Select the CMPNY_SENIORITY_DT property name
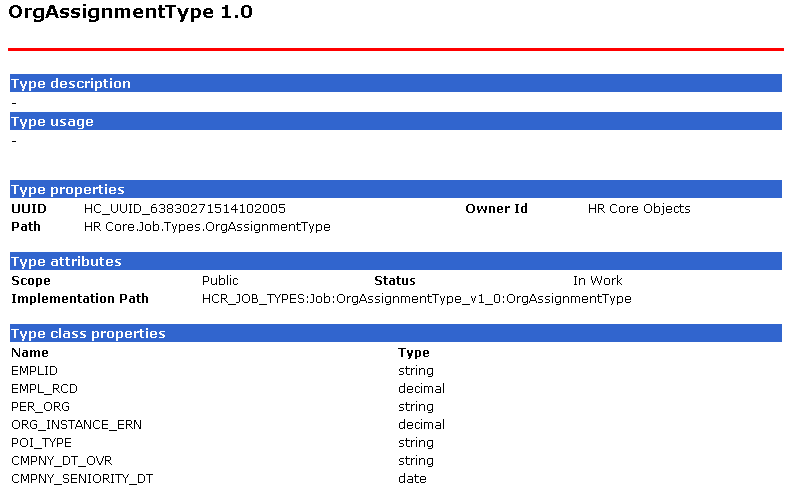This screenshot has height=488, width=788. click(x=82, y=479)
